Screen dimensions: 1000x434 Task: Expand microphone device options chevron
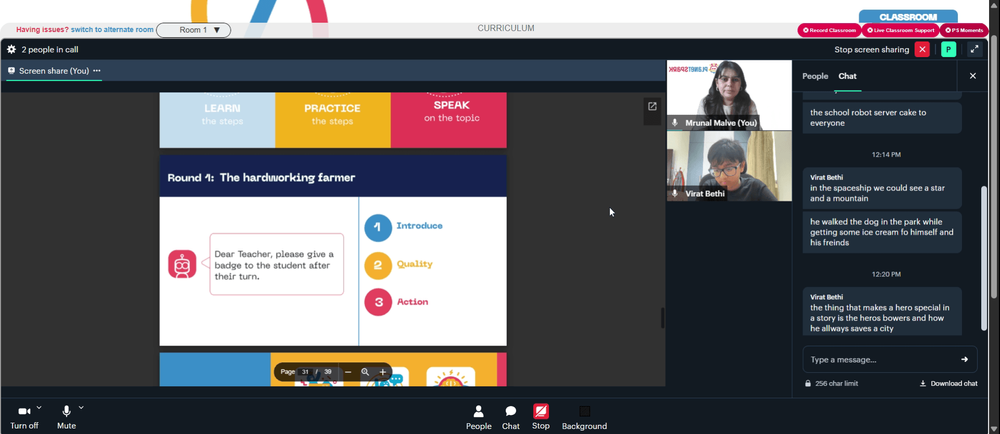point(81,407)
